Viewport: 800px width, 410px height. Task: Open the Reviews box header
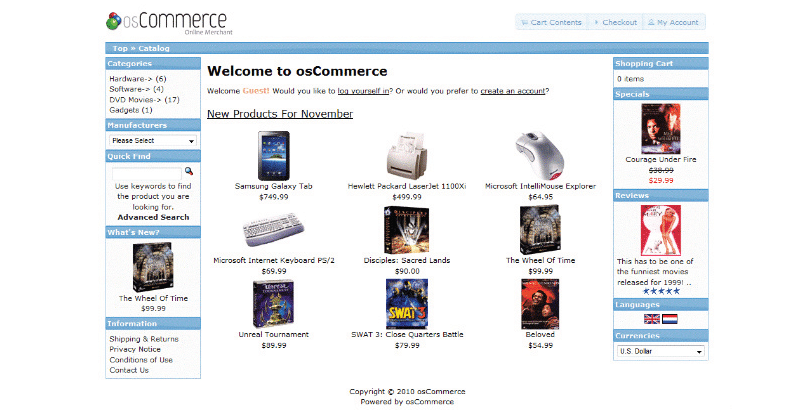[661, 196]
